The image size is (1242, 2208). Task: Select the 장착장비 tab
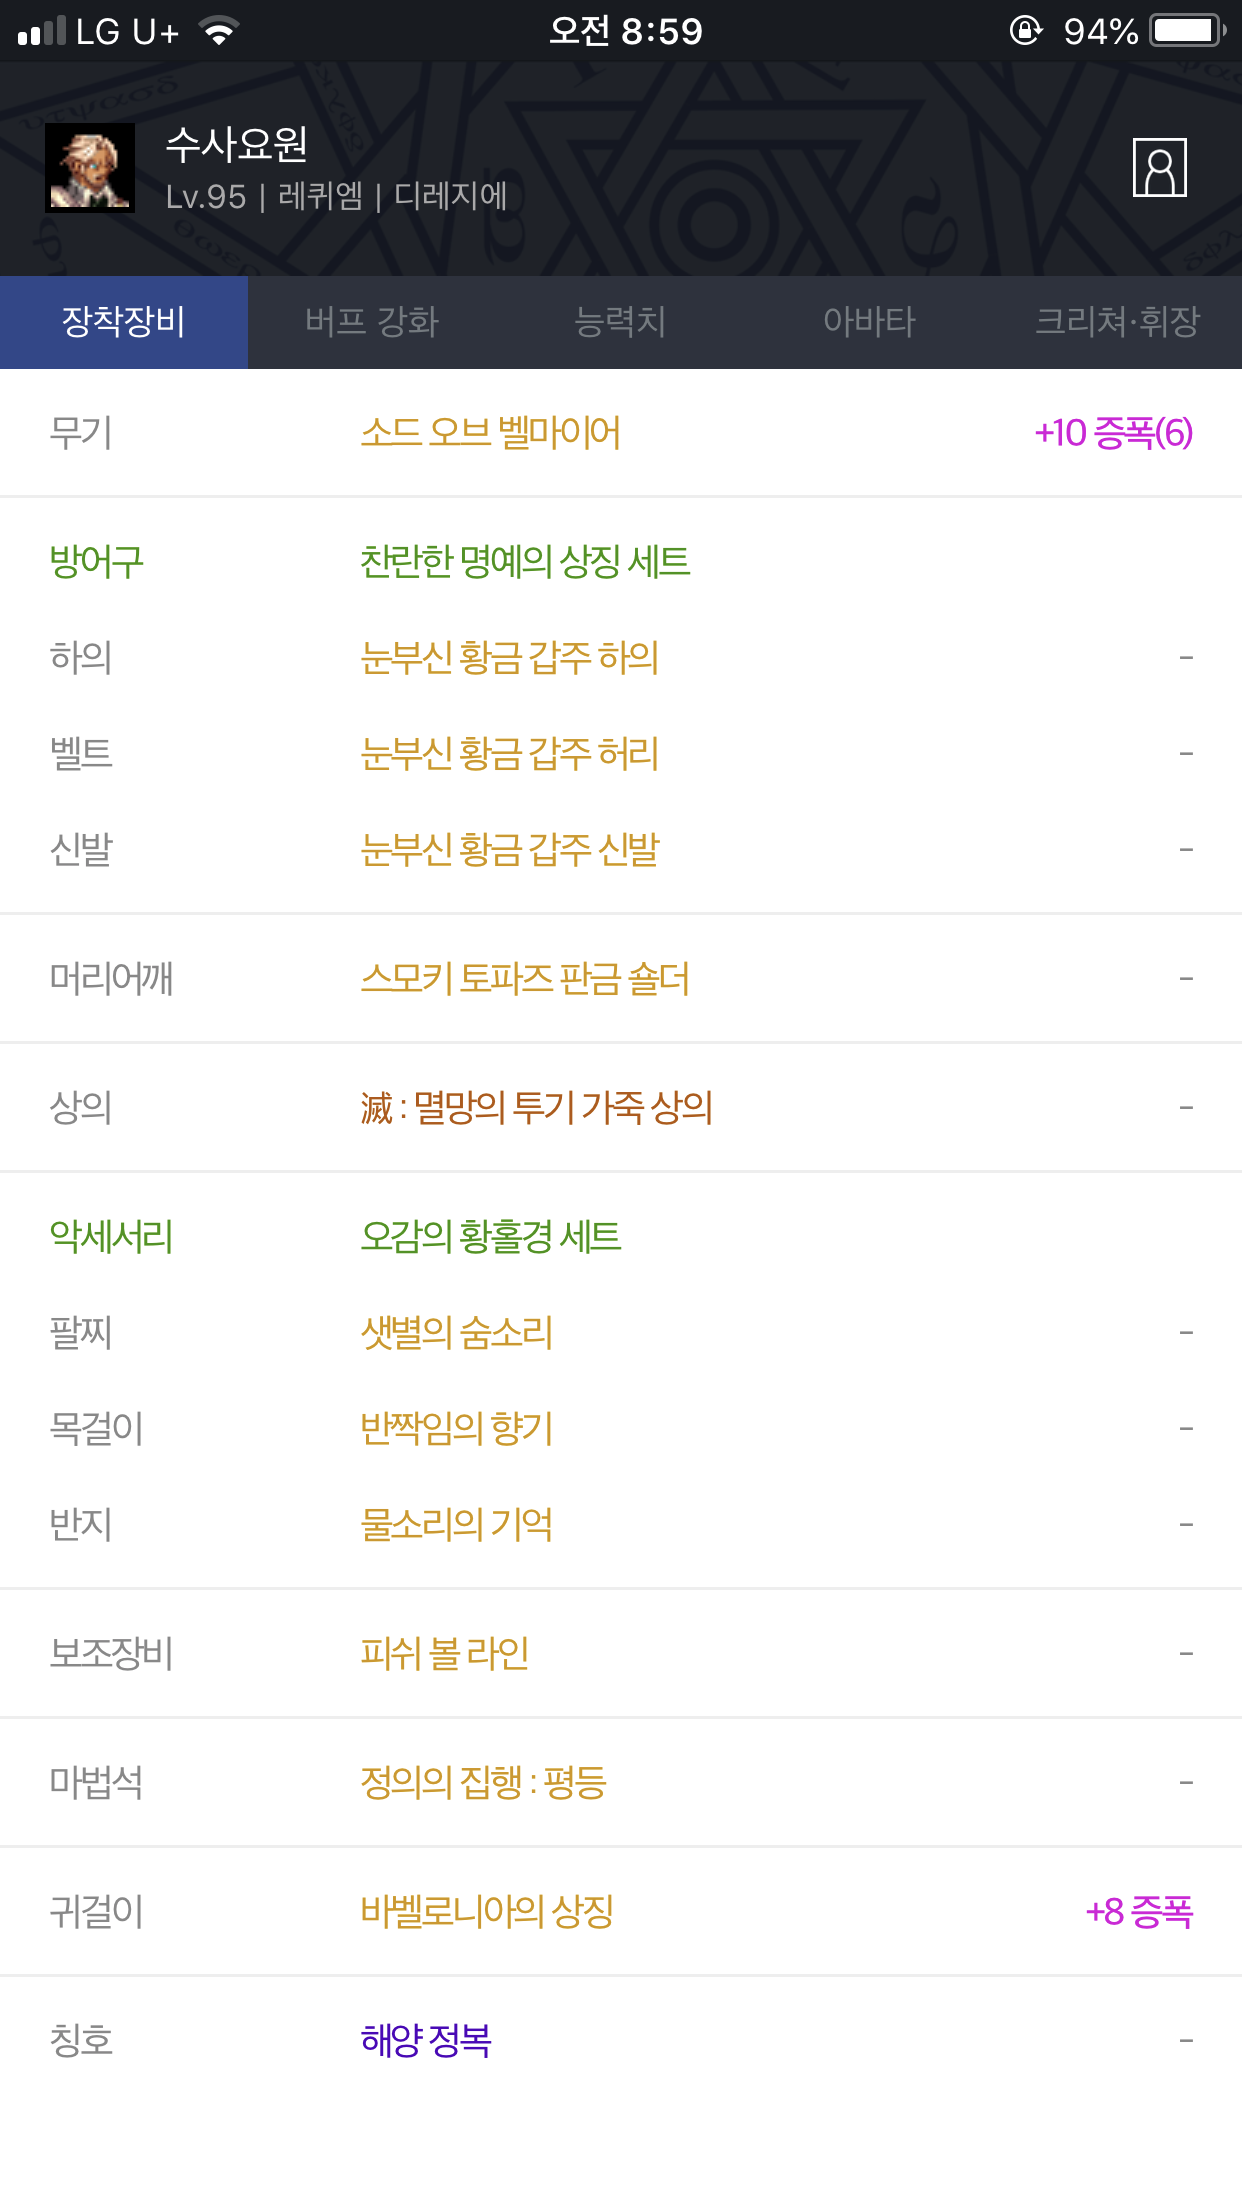point(124,322)
